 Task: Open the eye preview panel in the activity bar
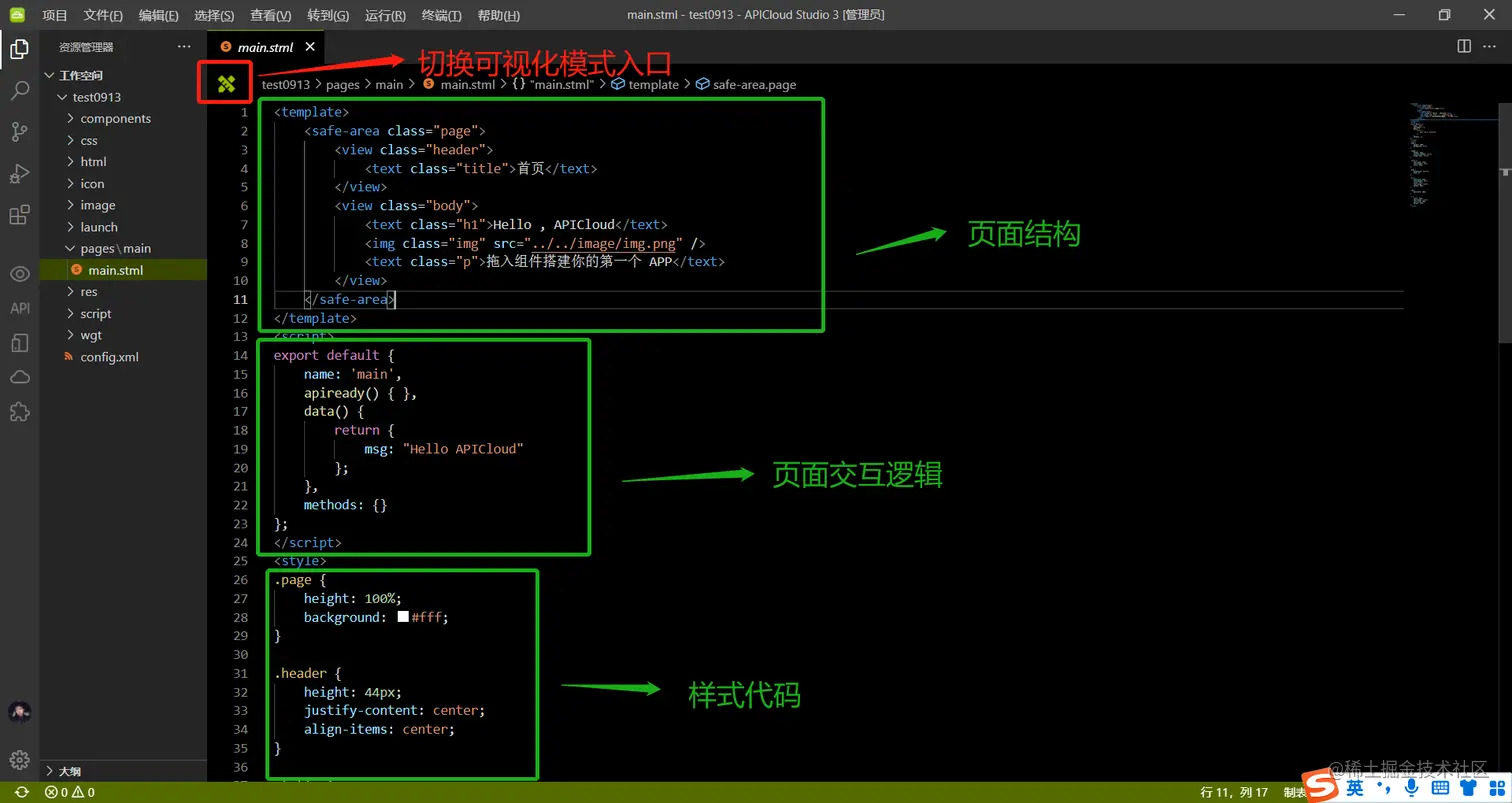pos(19,274)
